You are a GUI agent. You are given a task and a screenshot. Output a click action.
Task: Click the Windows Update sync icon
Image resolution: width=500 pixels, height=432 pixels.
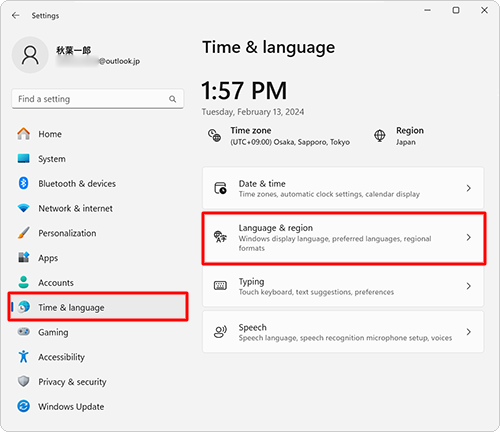24,406
